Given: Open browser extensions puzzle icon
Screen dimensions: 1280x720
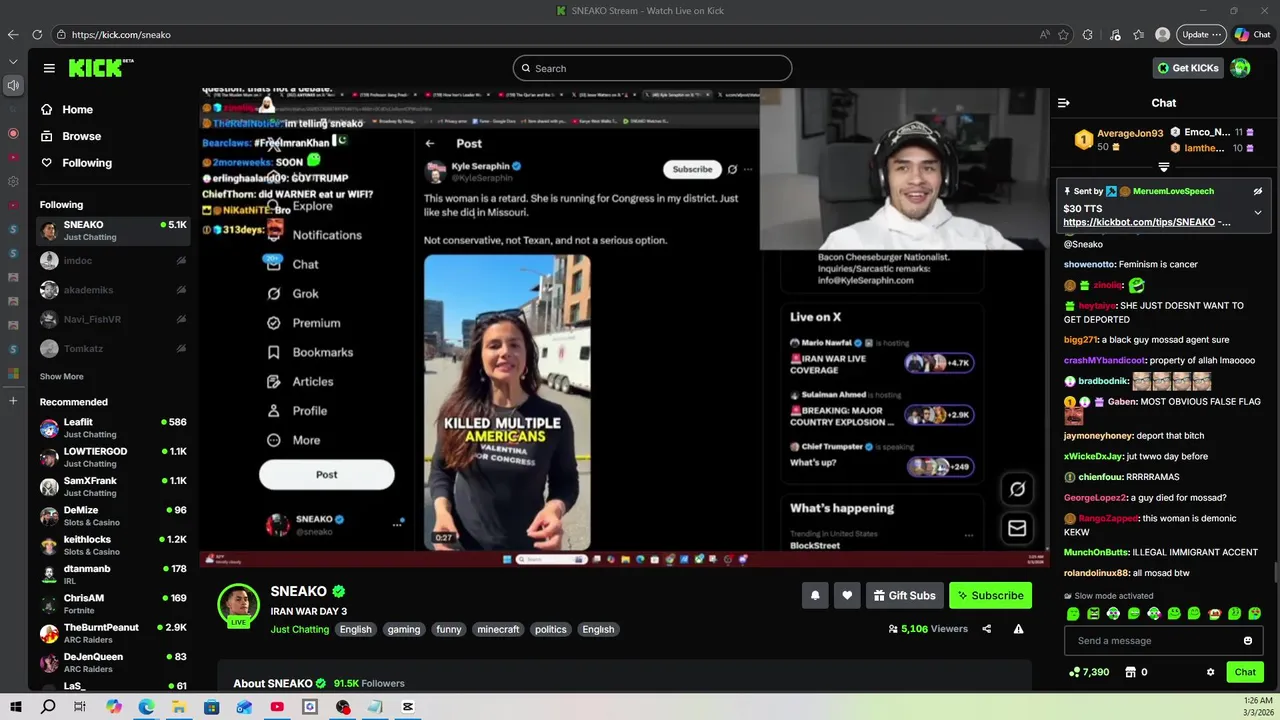Looking at the screenshot, I should click(1088, 34).
